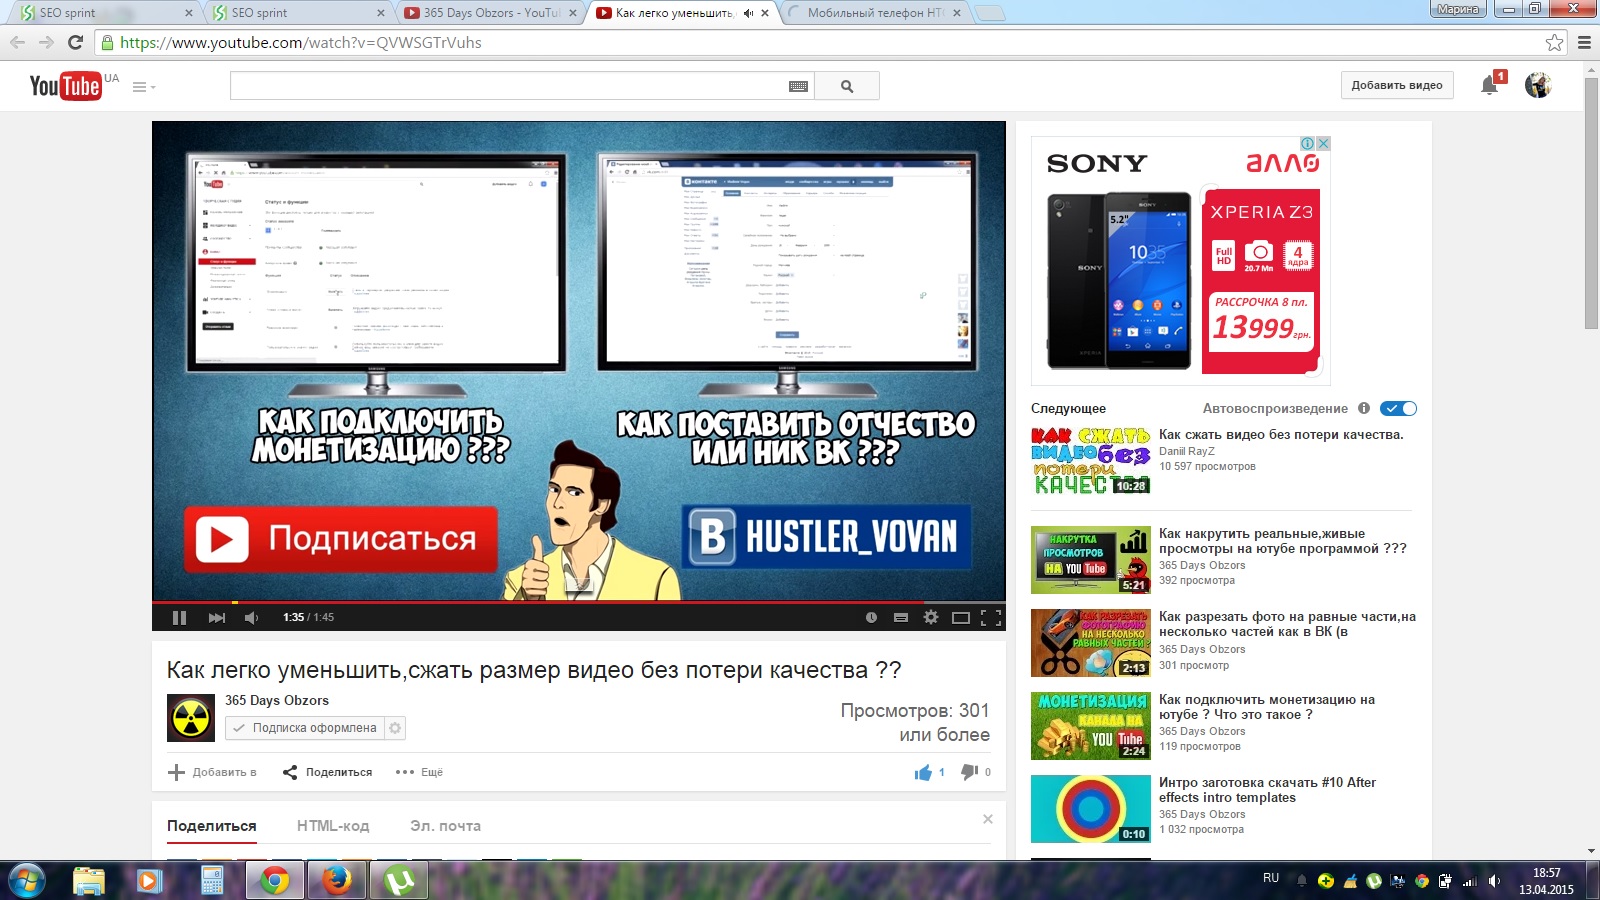Click the address bar URL
The image size is (1600, 900).
[x=300, y=42]
